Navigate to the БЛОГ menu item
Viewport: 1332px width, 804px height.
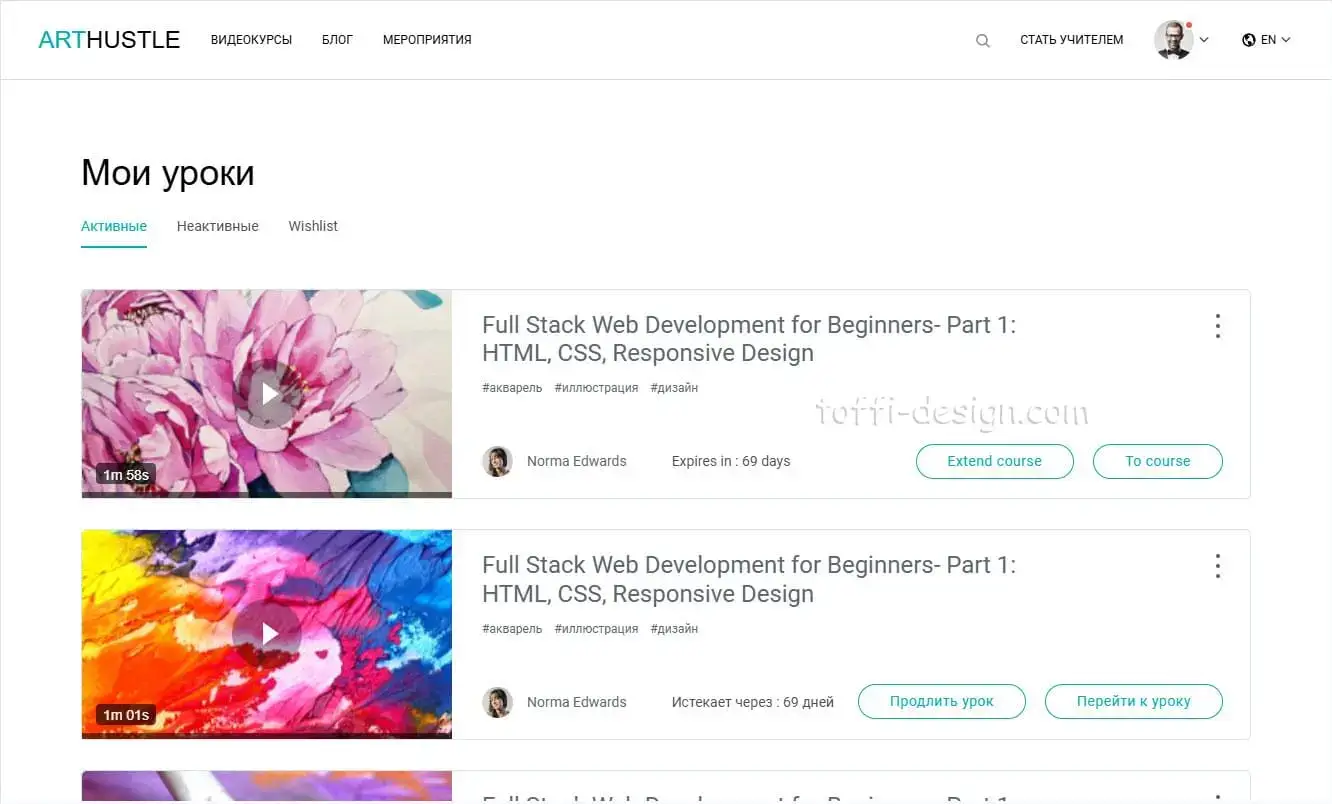coord(337,40)
